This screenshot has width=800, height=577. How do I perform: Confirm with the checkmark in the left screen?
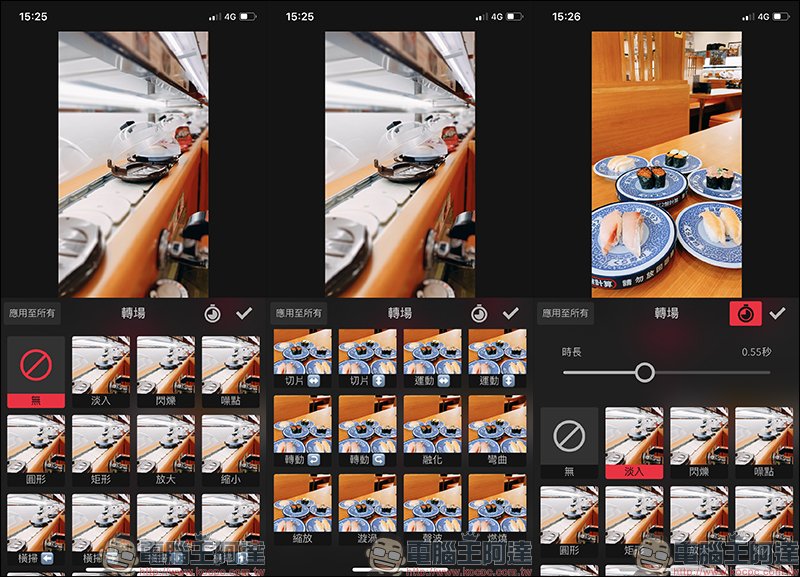244,313
